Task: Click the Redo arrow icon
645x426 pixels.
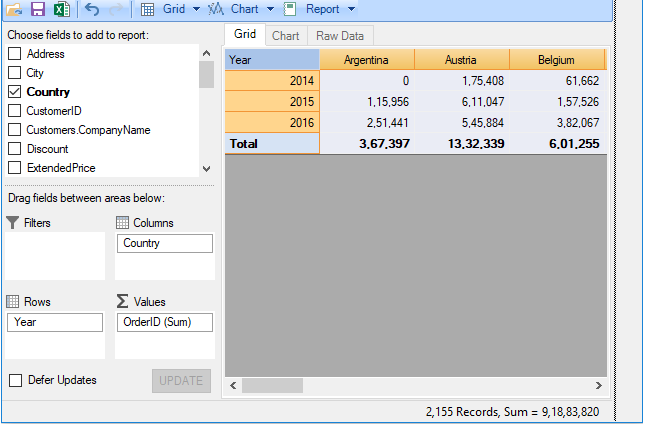Action: tap(117, 9)
